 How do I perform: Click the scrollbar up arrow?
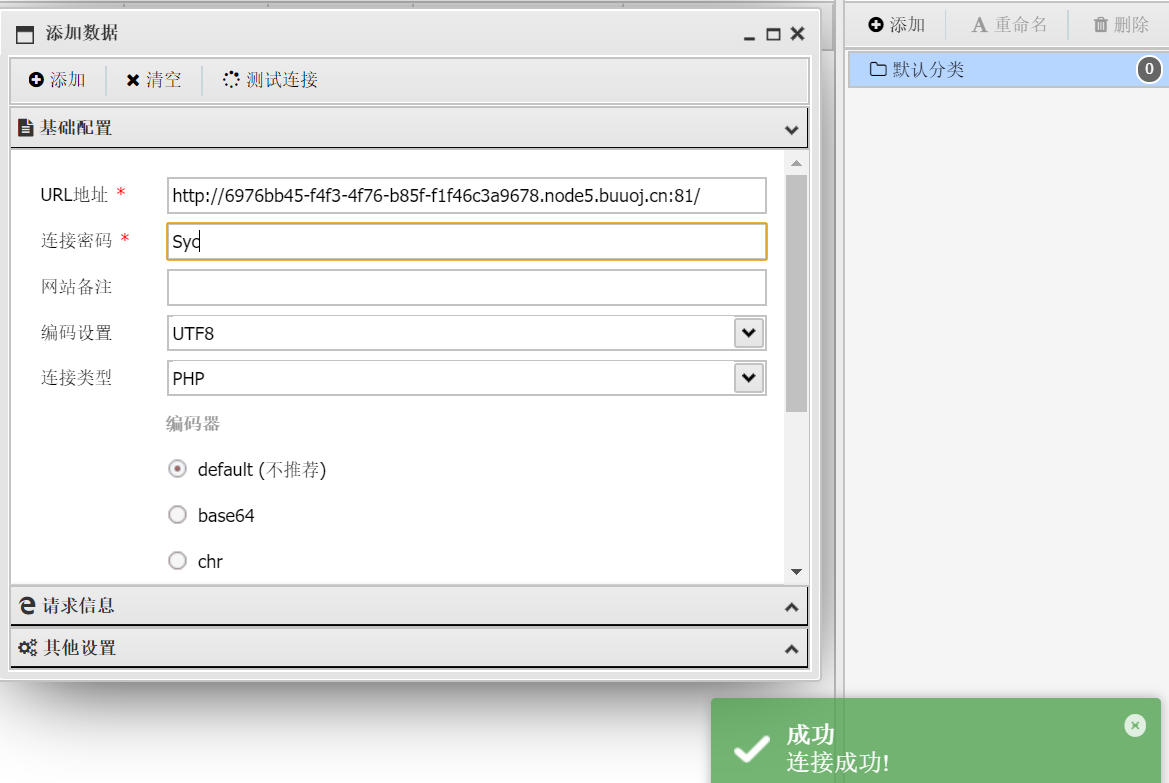click(x=796, y=163)
